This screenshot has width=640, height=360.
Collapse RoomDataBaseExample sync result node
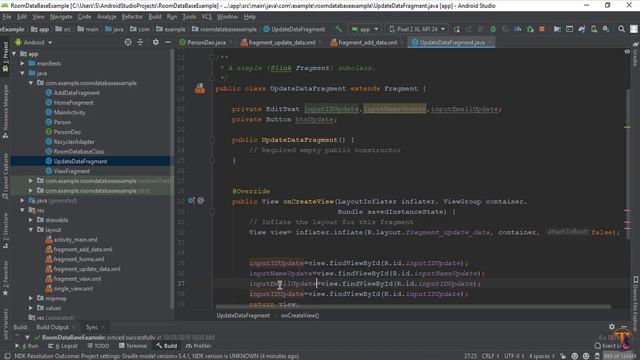tap(27, 337)
